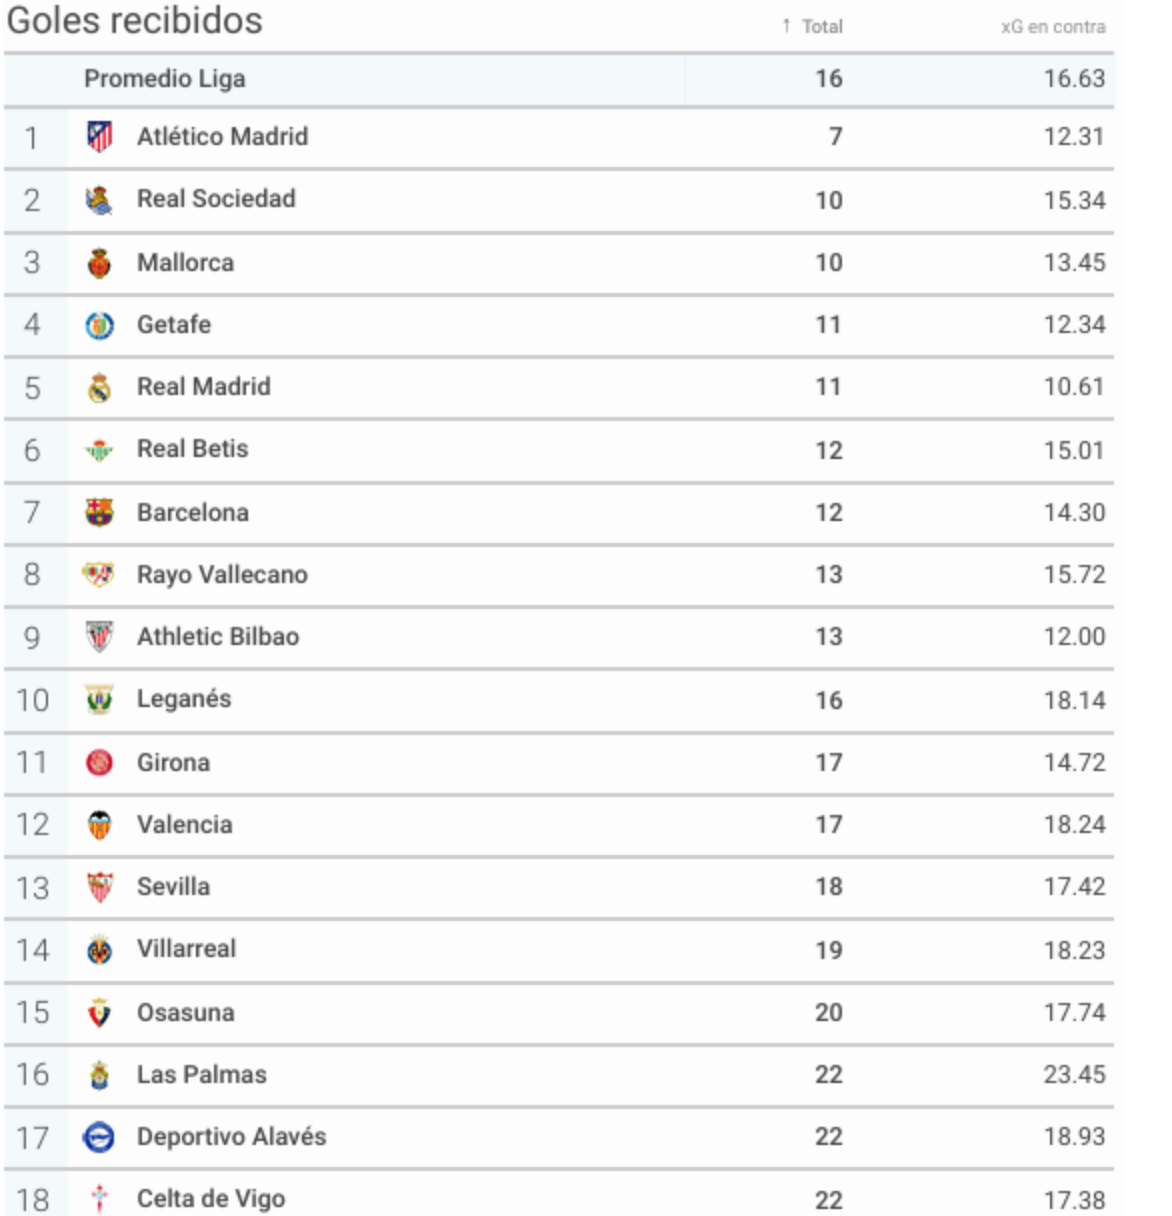Click the Mallorca club crest
The height and width of the screenshot is (1216, 1172).
99,263
